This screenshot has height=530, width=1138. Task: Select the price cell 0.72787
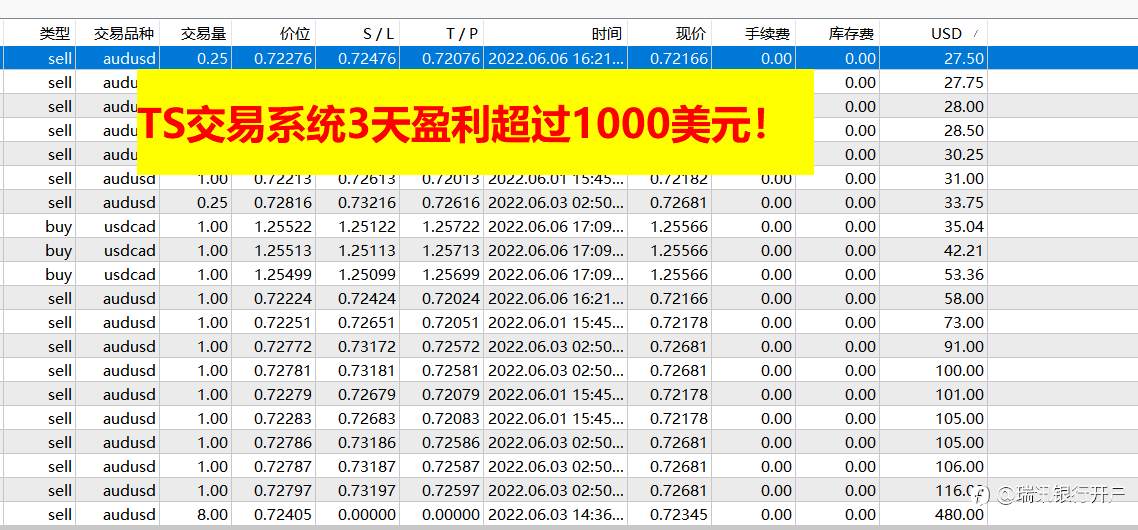click(283, 466)
